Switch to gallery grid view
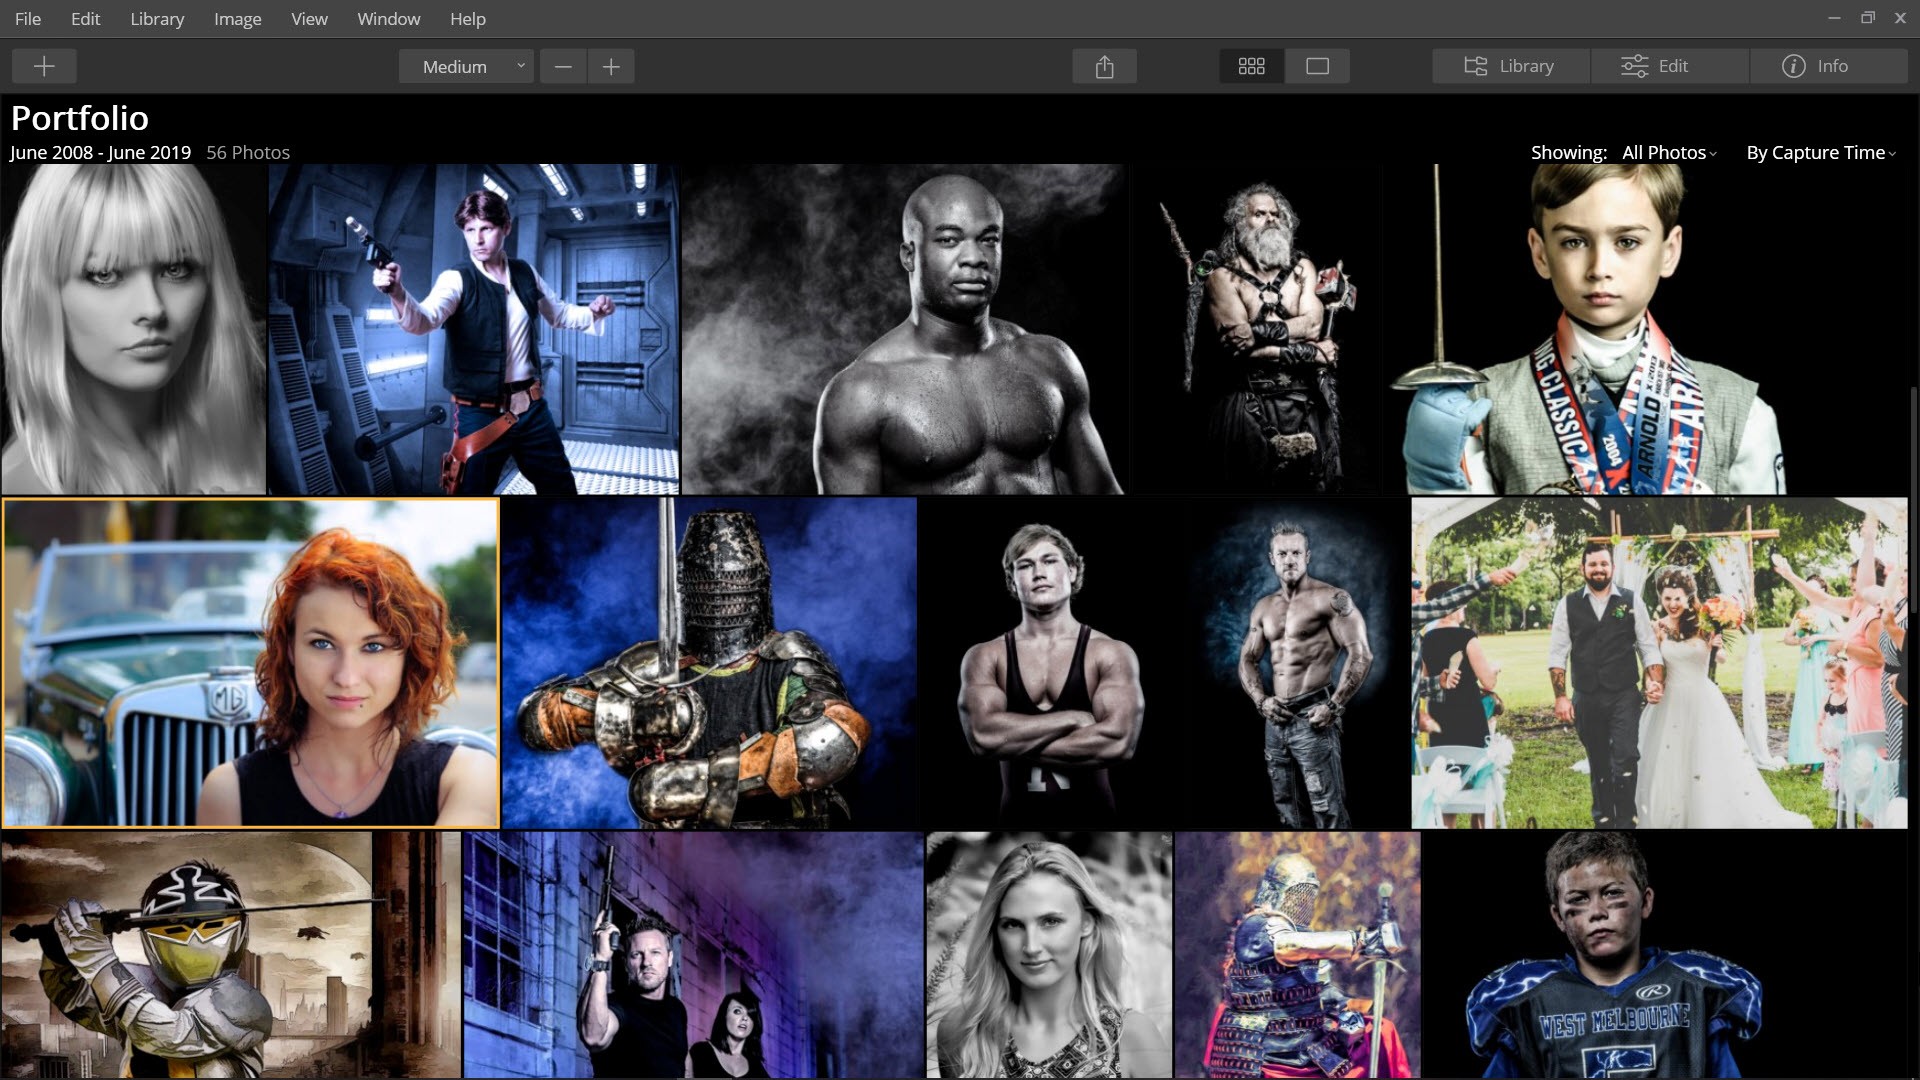 point(1251,66)
